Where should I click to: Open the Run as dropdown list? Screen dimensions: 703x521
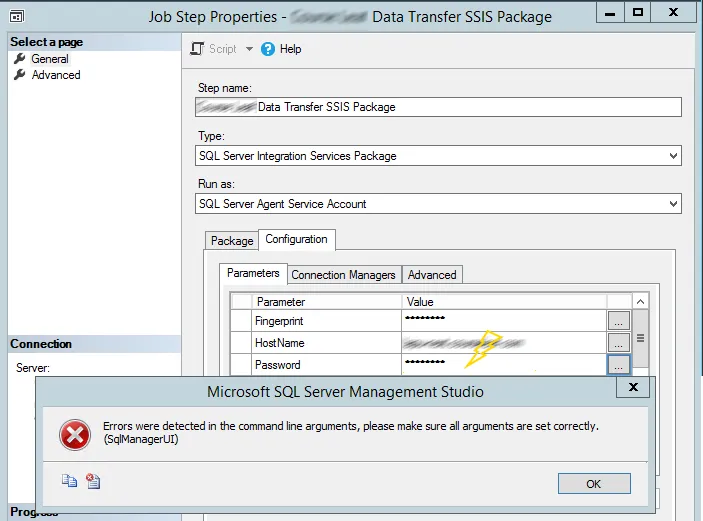(673, 204)
